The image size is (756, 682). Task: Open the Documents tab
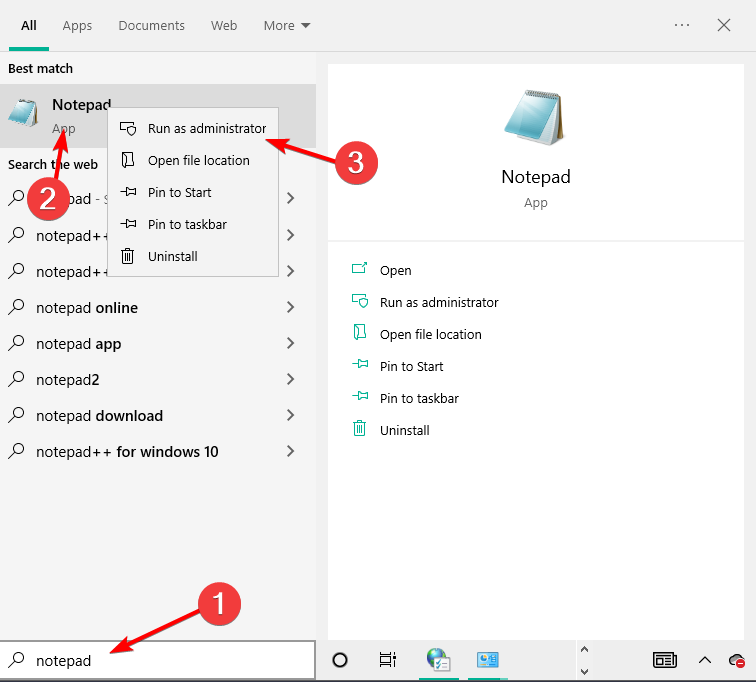pyautogui.click(x=151, y=26)
